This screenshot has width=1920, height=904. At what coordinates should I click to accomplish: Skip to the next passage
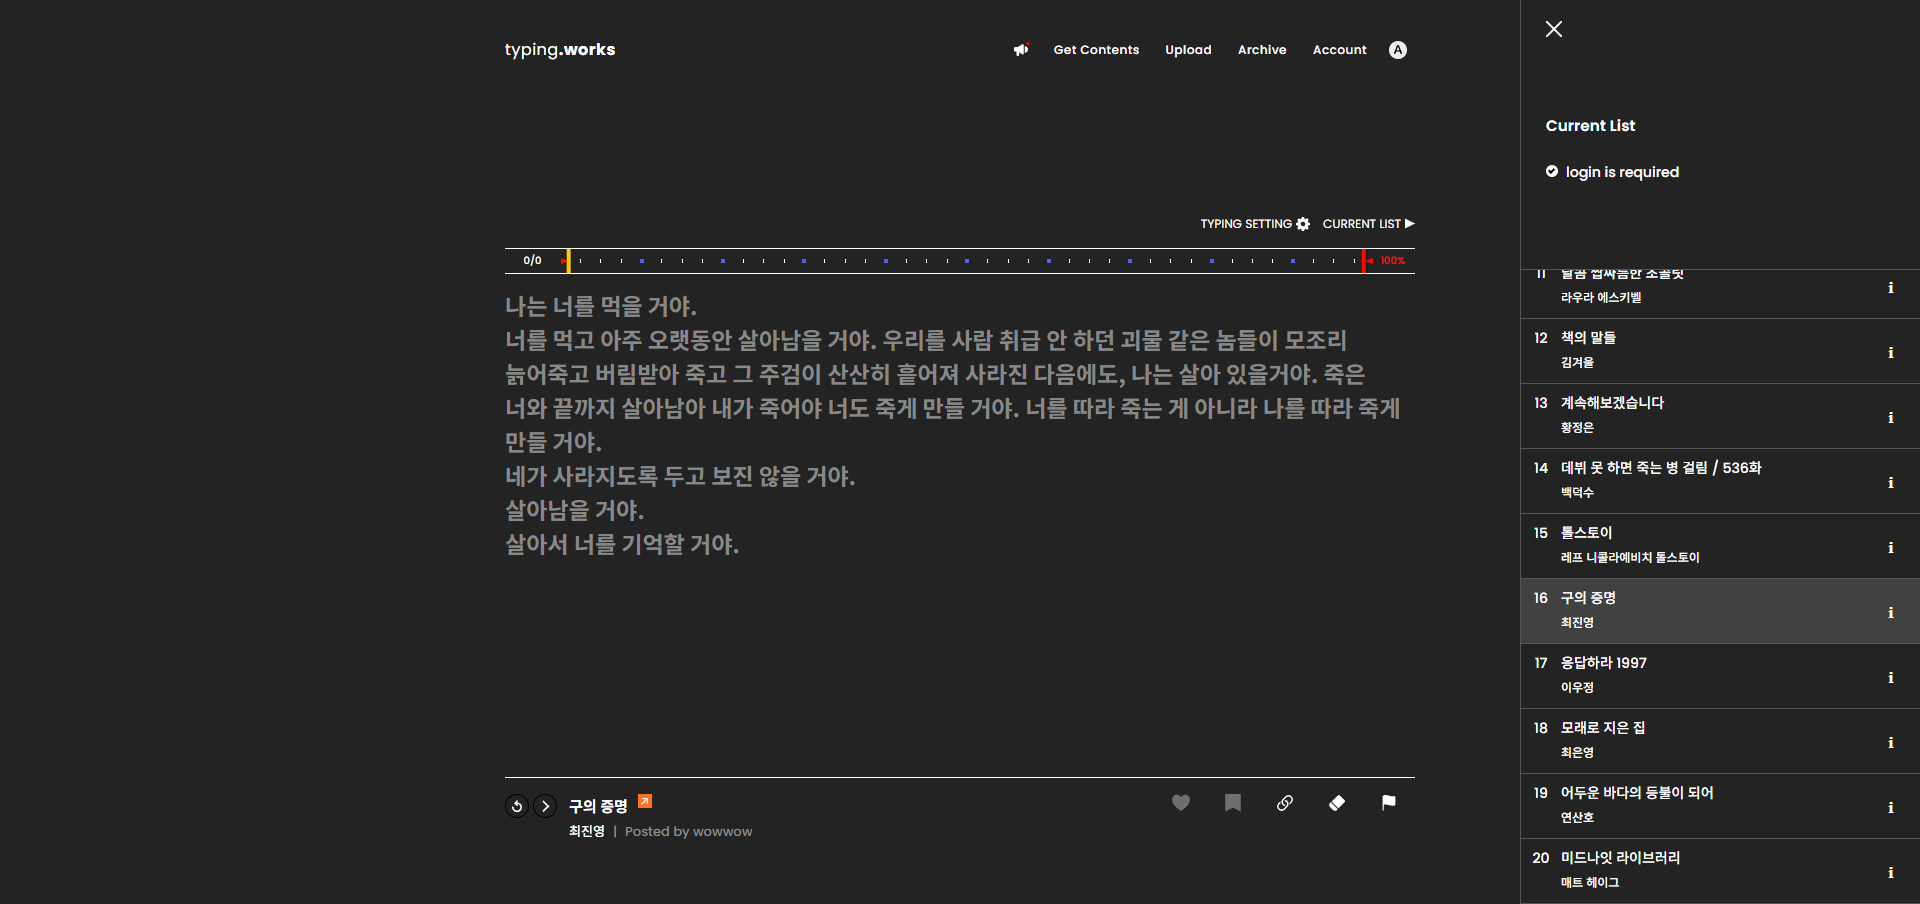point(545,805)
